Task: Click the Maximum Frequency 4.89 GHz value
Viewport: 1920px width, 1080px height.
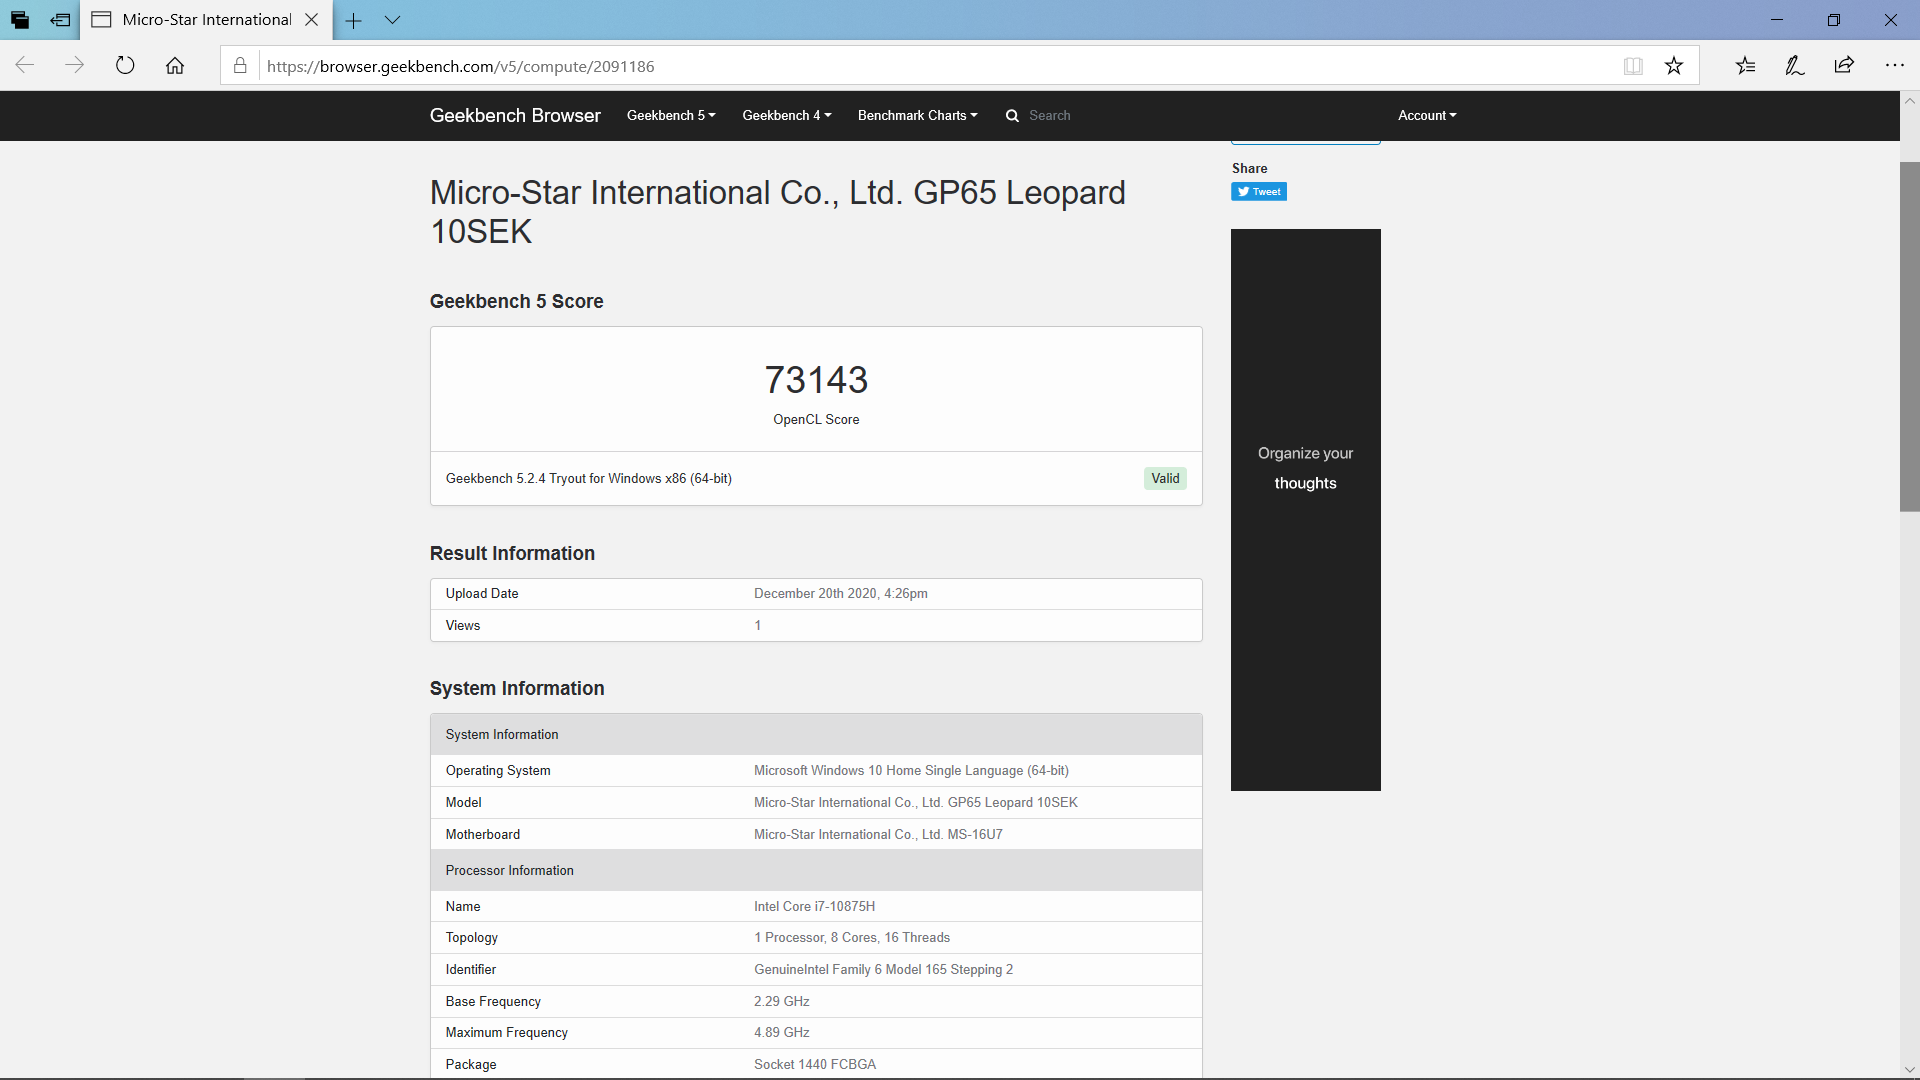Action: point(782,1033)
